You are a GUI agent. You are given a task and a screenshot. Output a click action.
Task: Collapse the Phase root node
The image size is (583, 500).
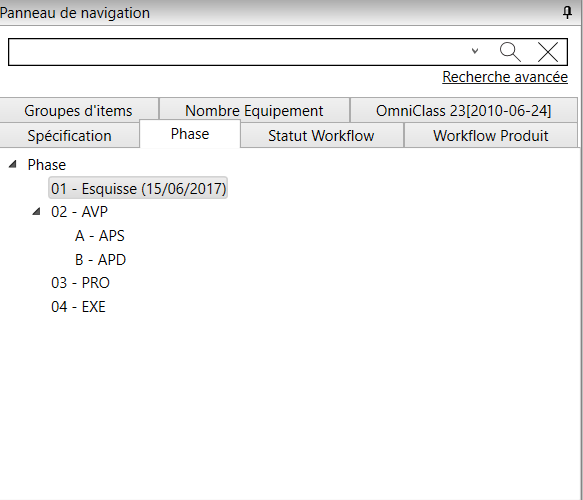tap(13, 164)
